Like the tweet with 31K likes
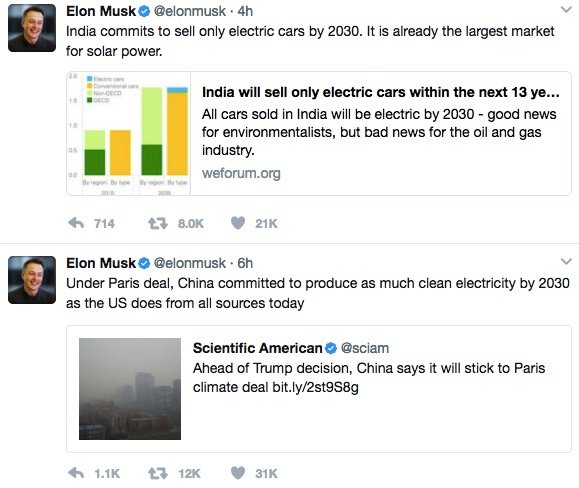Screen dimensions: 579x488 [x=238, y=473]
